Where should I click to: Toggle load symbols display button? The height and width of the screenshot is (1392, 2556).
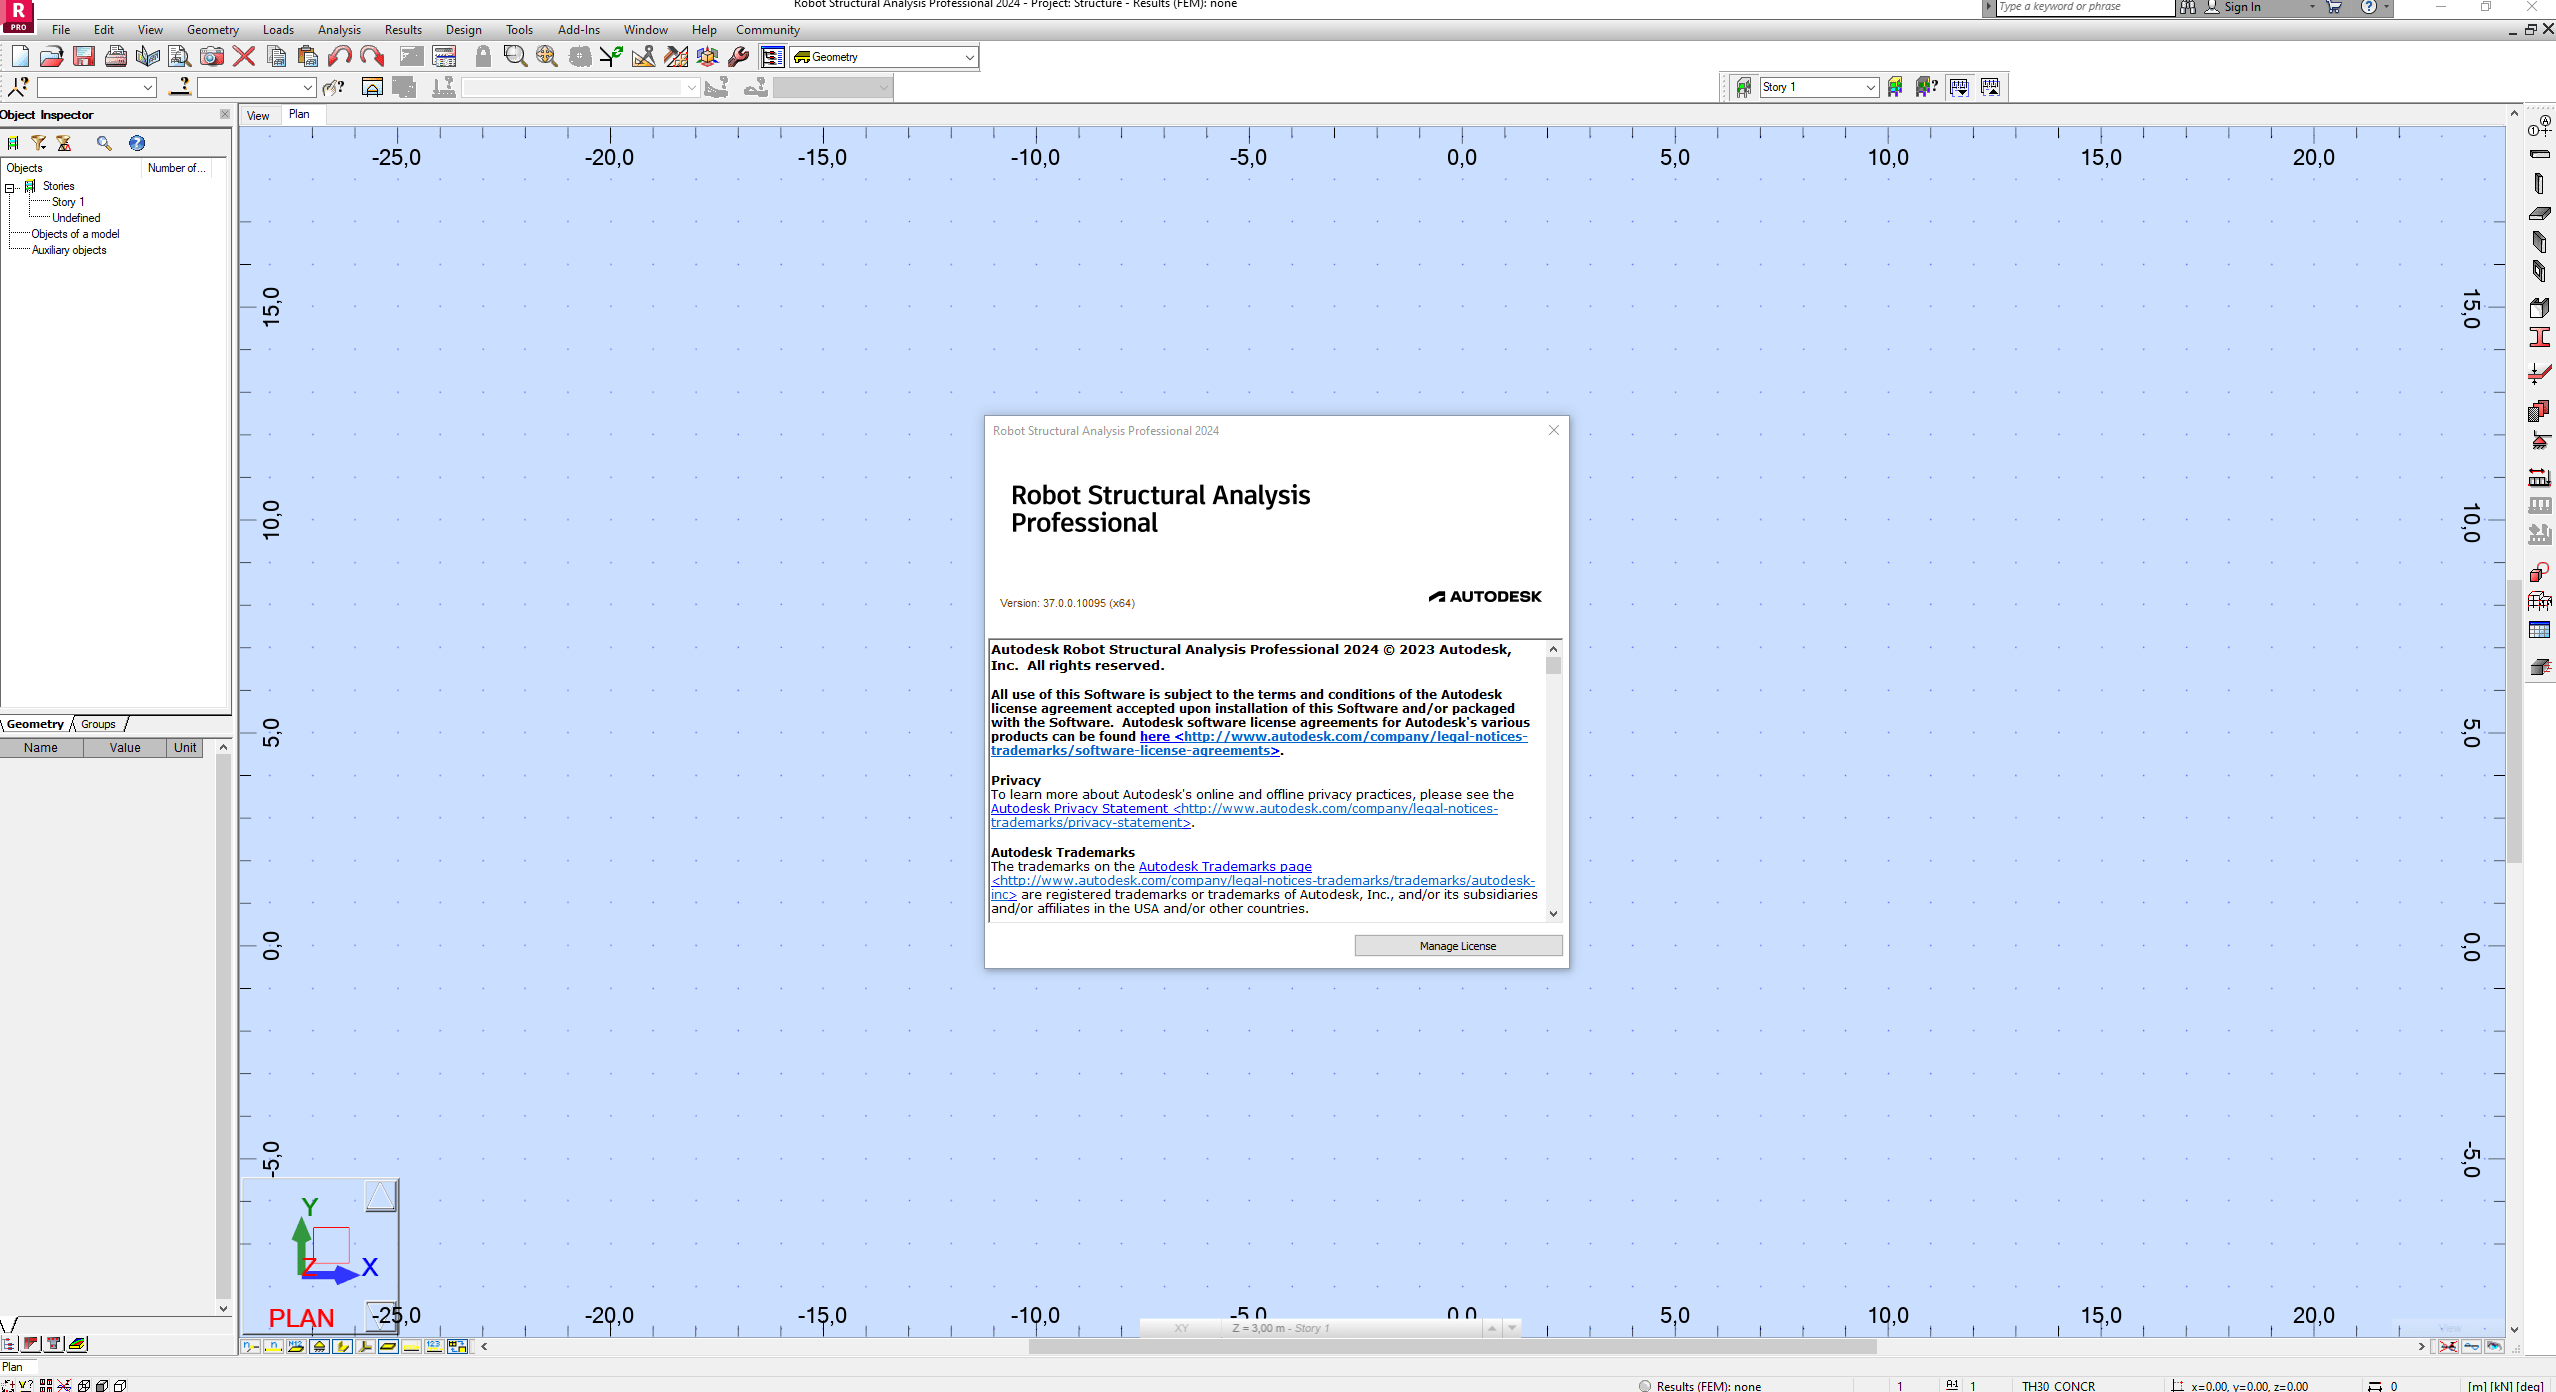point(411,1346)
